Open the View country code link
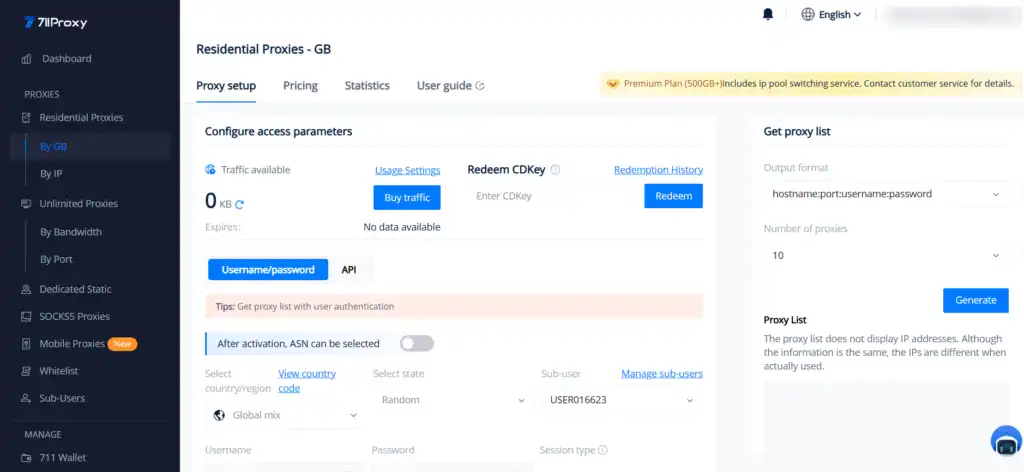1024x472 pixels. tap(307, 381)
